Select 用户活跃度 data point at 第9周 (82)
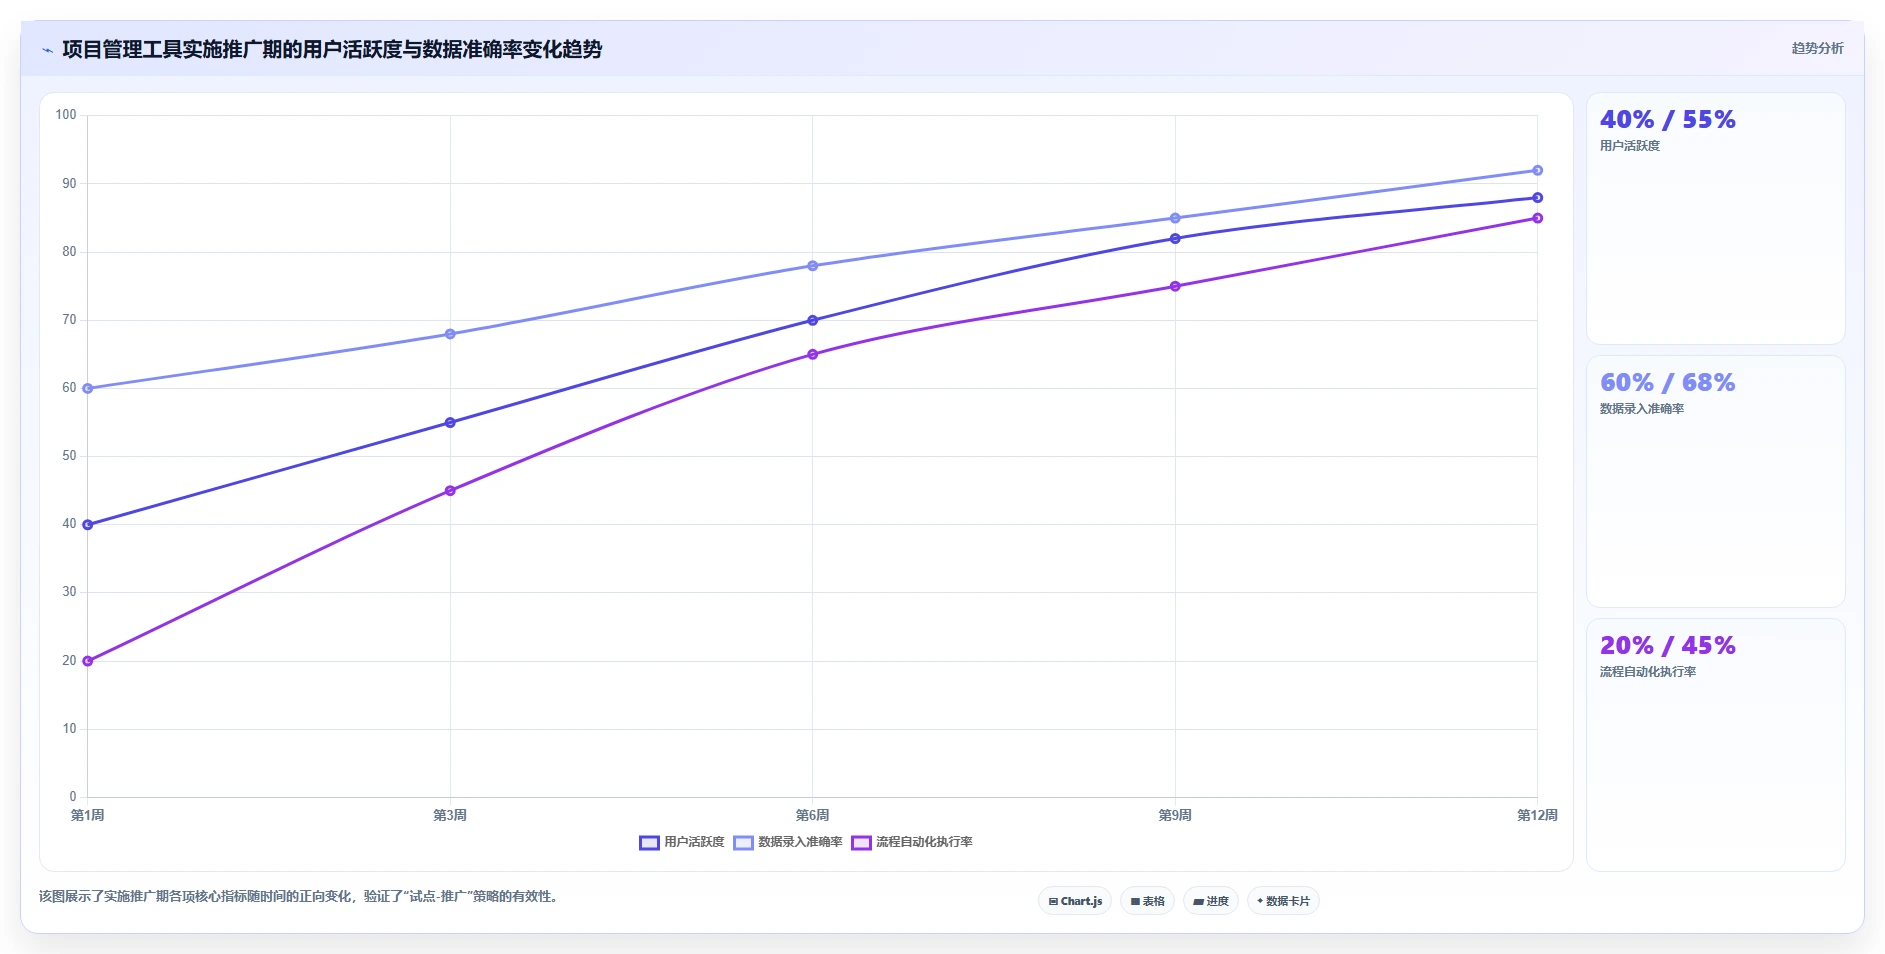The width and height of the screenshot is (1885, 954). point(1175,239)
